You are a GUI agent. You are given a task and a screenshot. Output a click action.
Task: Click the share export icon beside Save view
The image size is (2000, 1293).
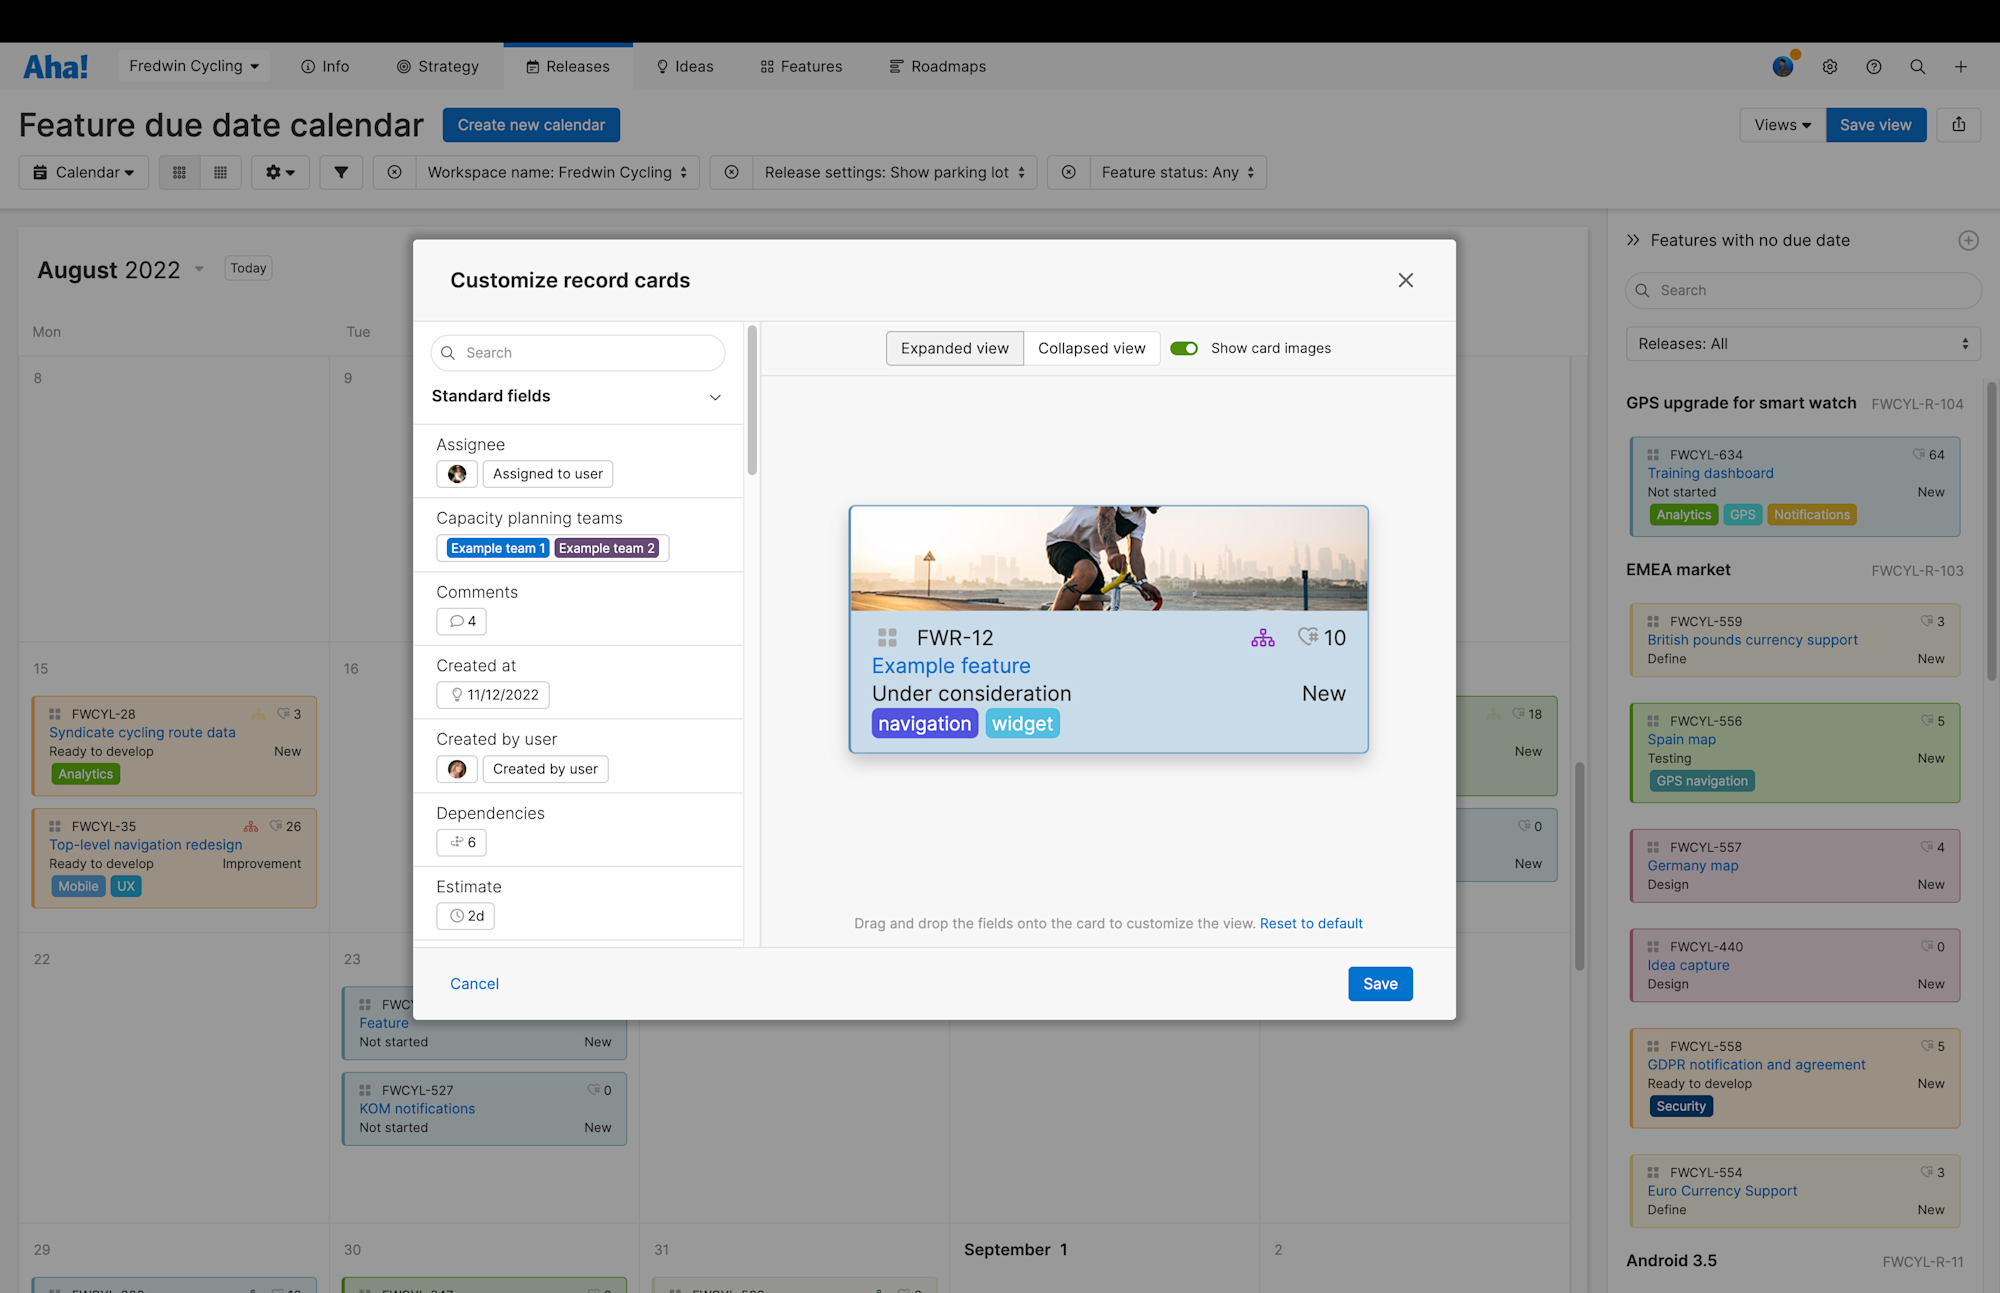click(1958, 125)
